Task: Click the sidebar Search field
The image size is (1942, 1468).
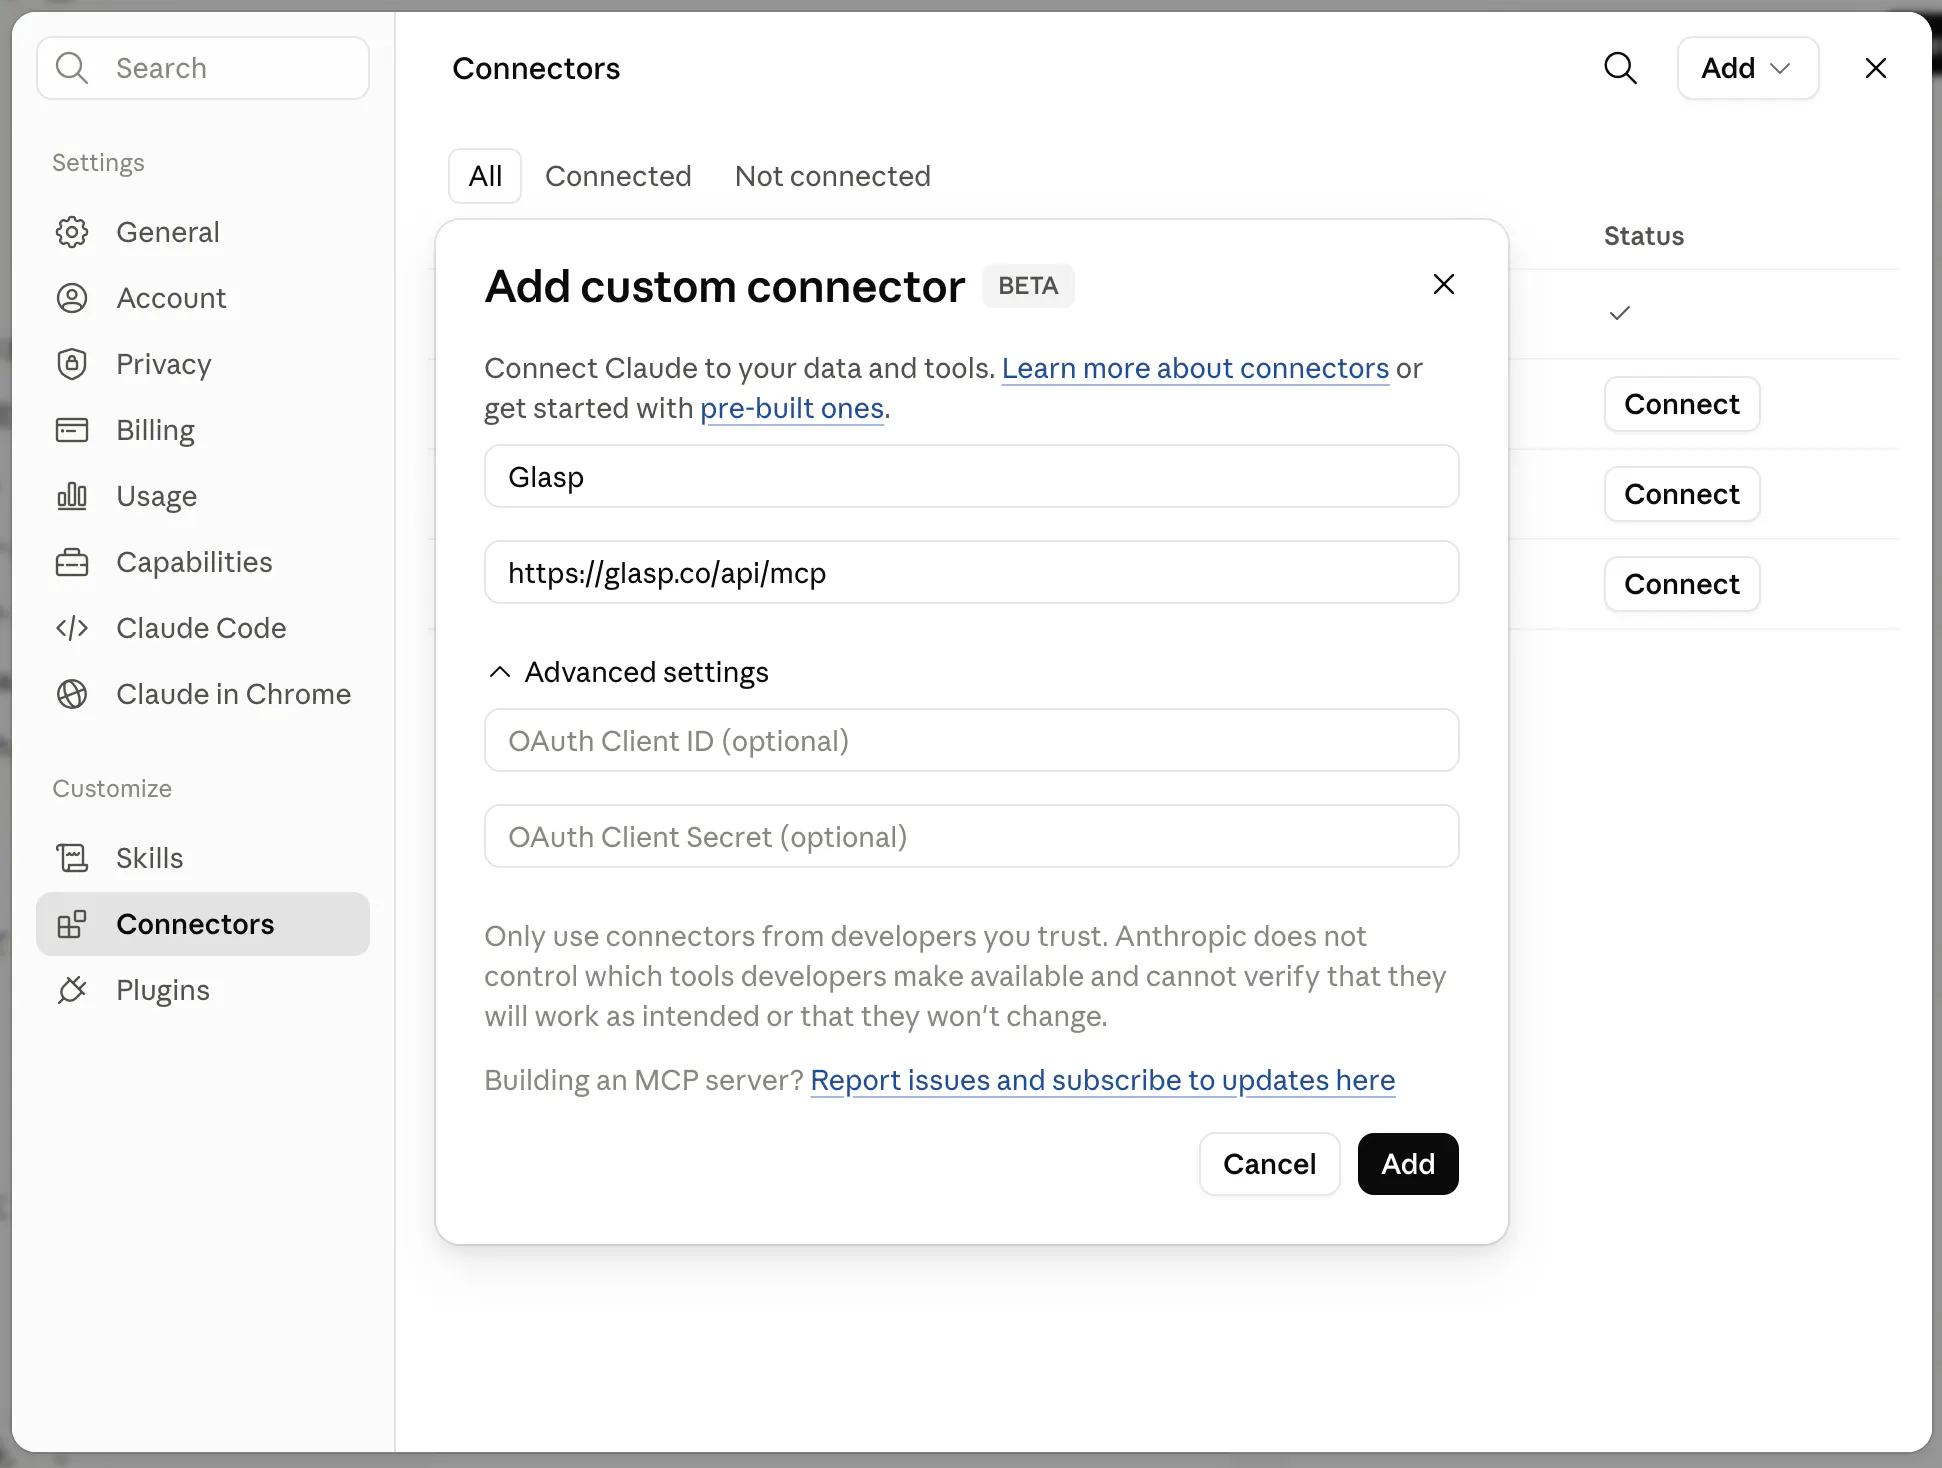Action: (203, 68)
